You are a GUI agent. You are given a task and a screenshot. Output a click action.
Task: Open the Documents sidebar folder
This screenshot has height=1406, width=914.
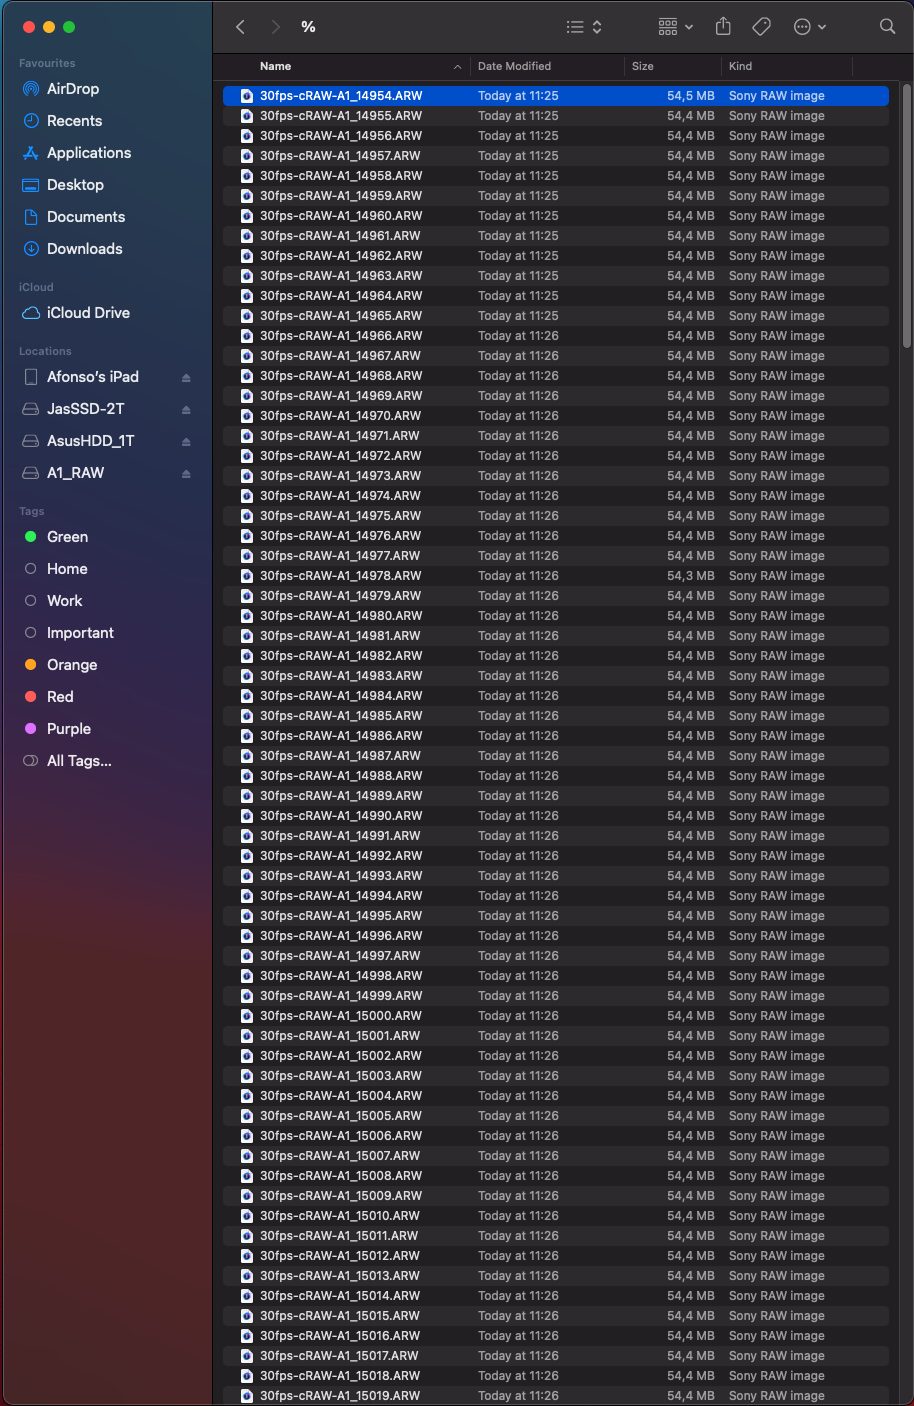pyautogui.click(x=86, y=217)
